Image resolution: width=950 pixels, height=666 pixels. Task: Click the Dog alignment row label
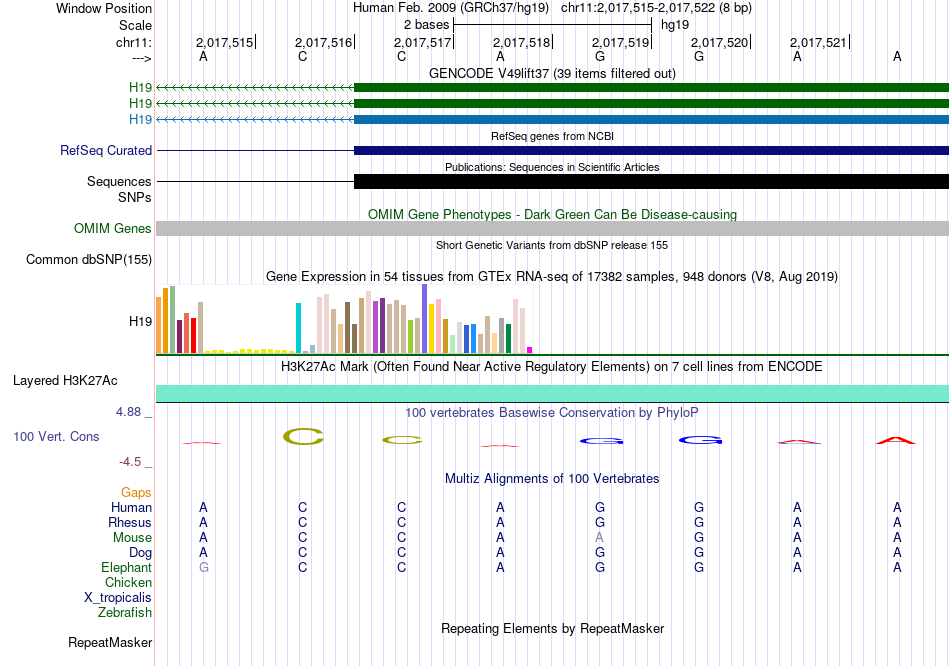(x=140, y=553)
